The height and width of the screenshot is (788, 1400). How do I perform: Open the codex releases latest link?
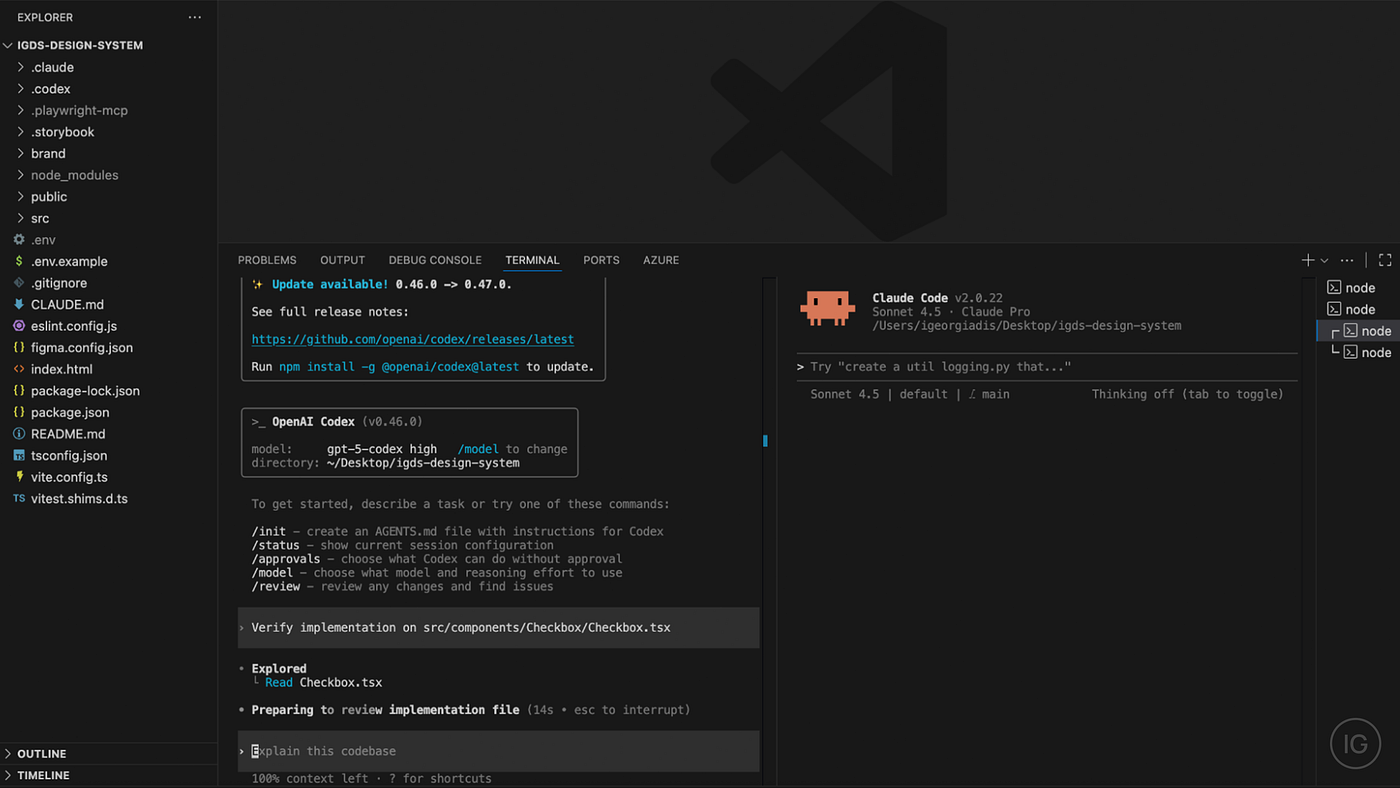pos(413,340)
